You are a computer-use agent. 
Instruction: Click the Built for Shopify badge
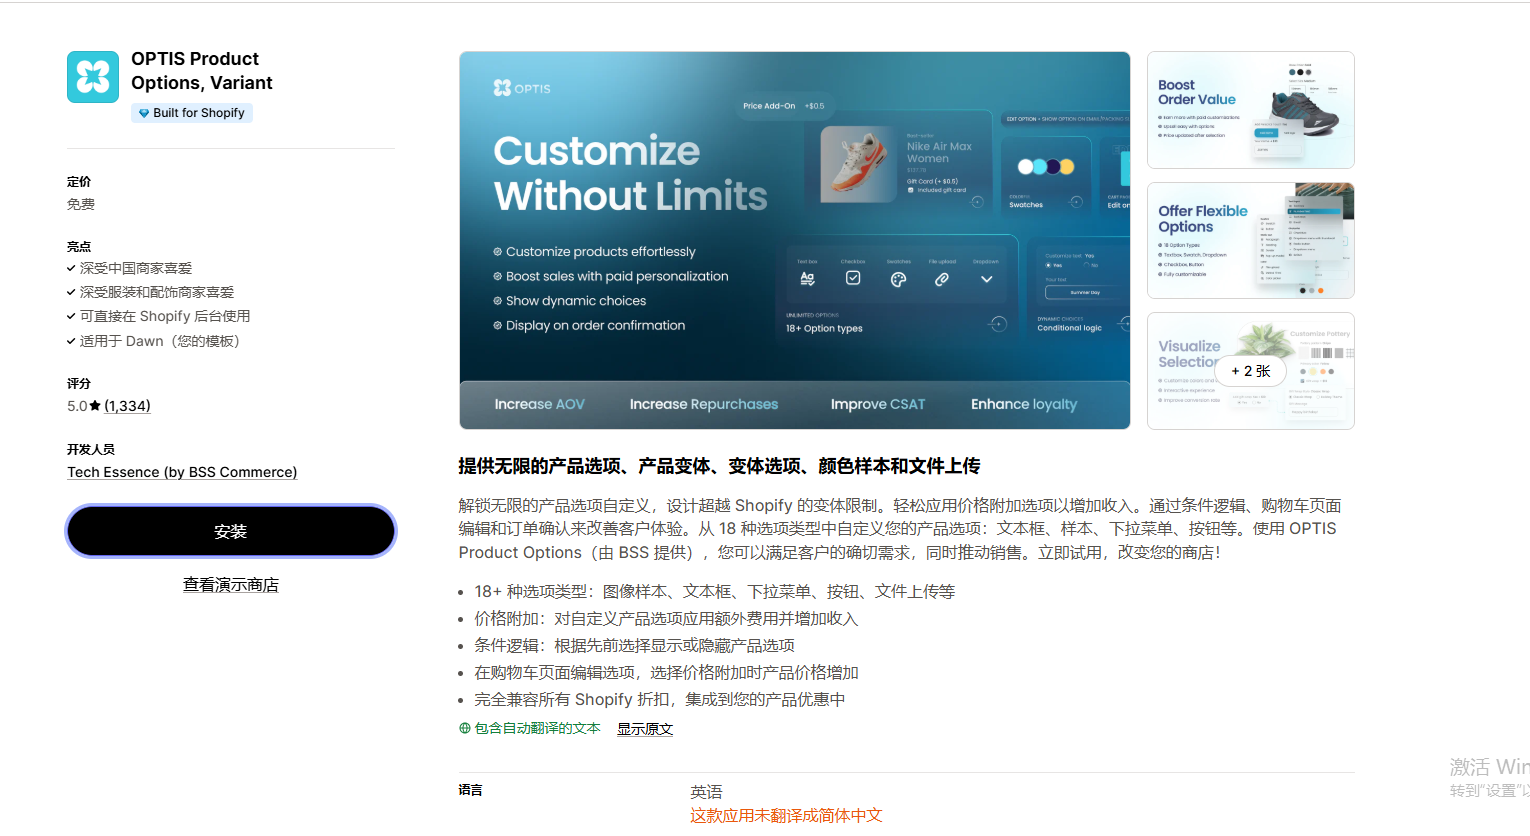click(192, 113)
